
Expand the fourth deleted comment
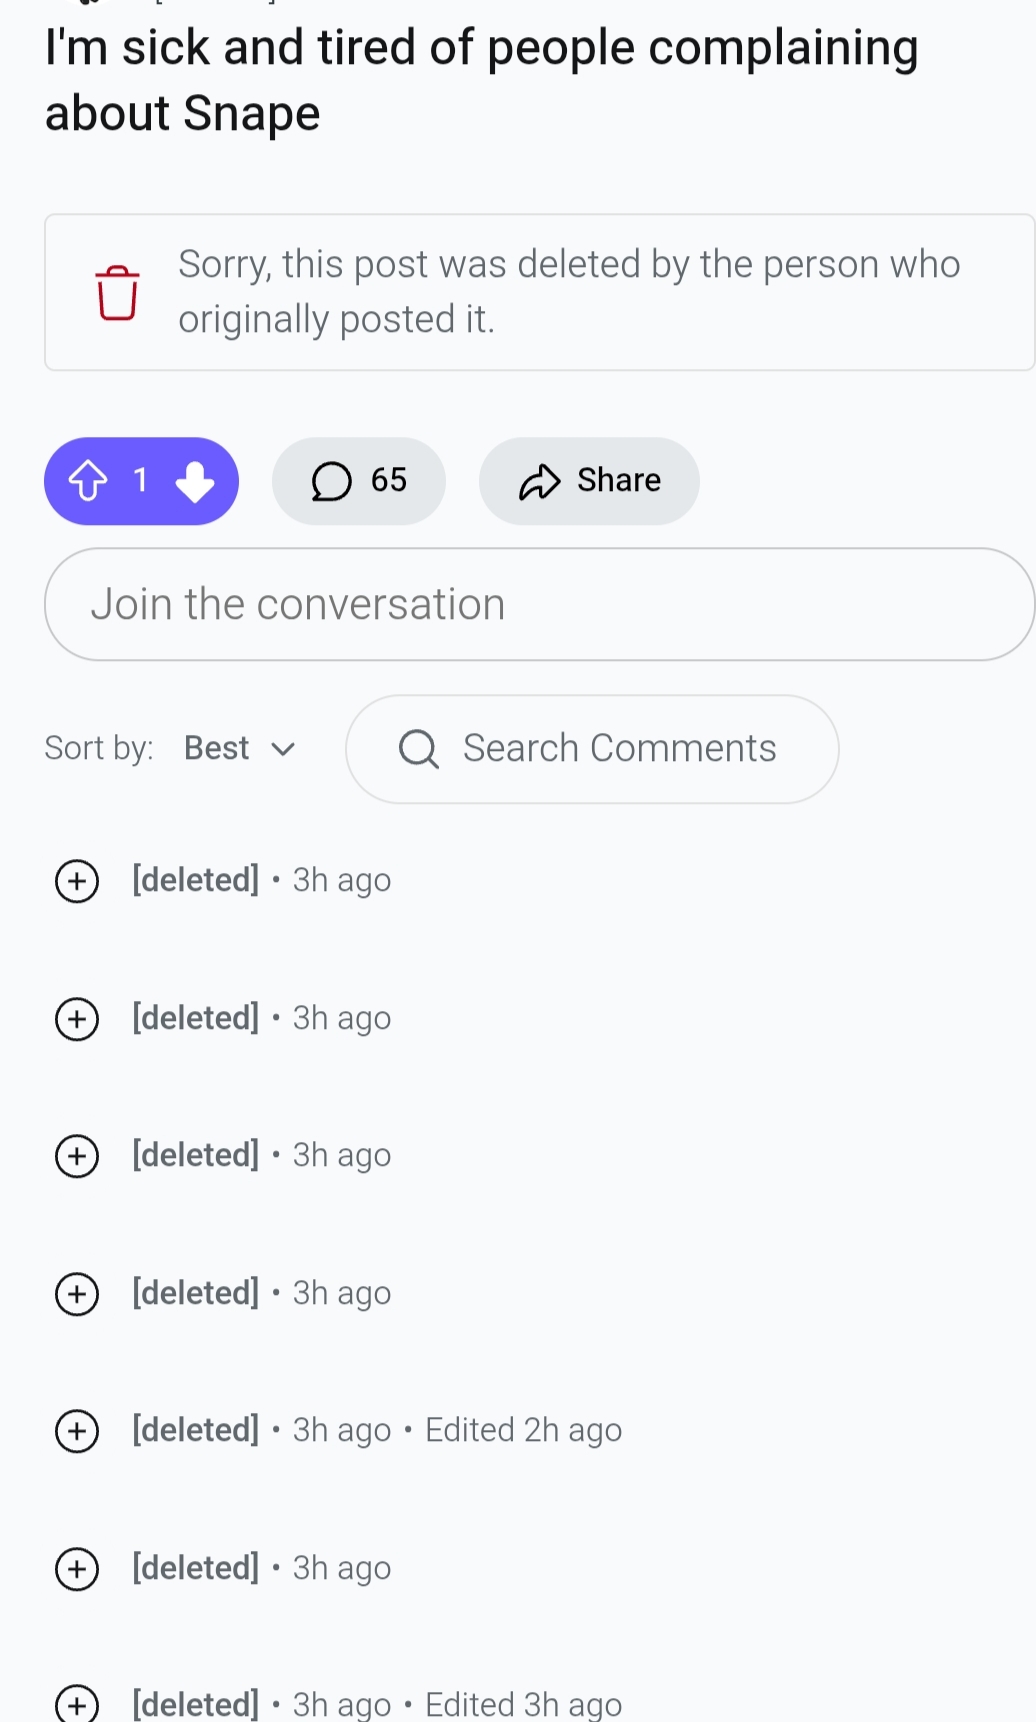click(77, 1294)
